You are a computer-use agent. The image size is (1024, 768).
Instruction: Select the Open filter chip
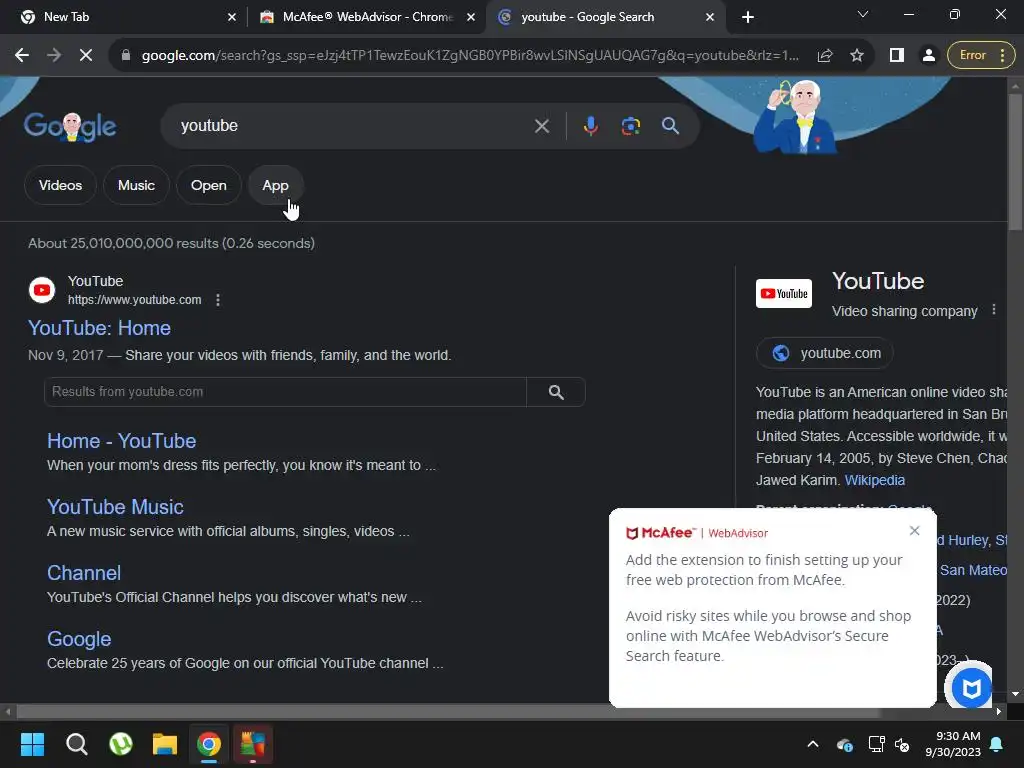coord(208,185)
